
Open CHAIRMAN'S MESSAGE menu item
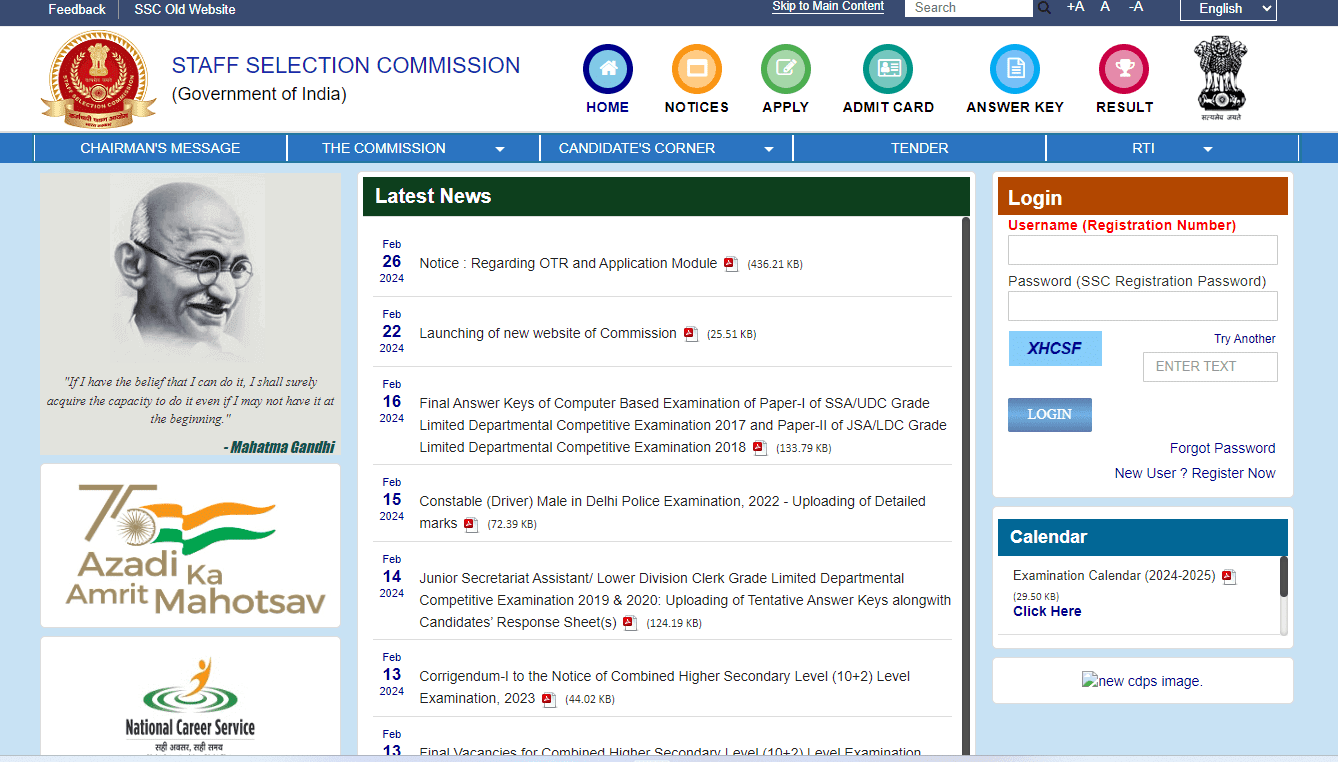point(160,148)
